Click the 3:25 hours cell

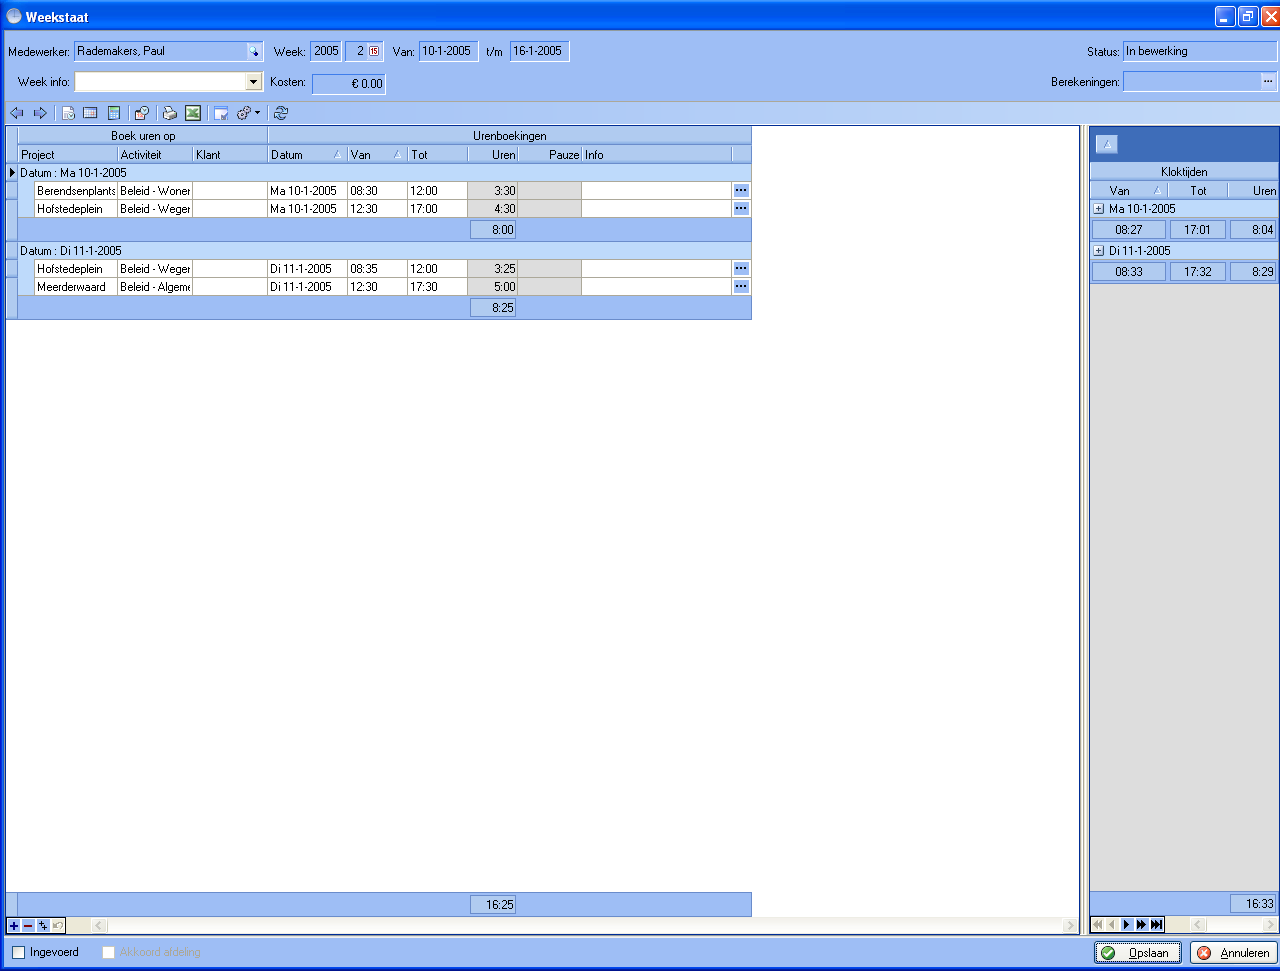493,268
